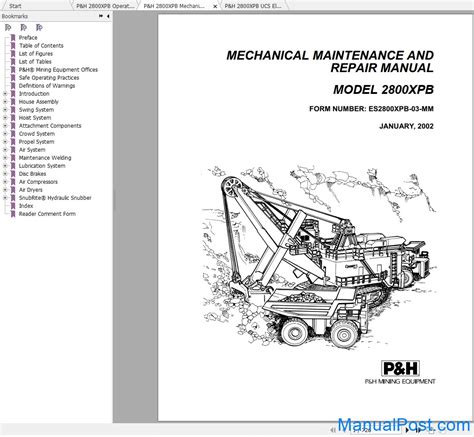Click the first-page navigation arrow in status bar
Image resolution: width=474 pixels, height=437 pixels.
(x=332, y=430)
